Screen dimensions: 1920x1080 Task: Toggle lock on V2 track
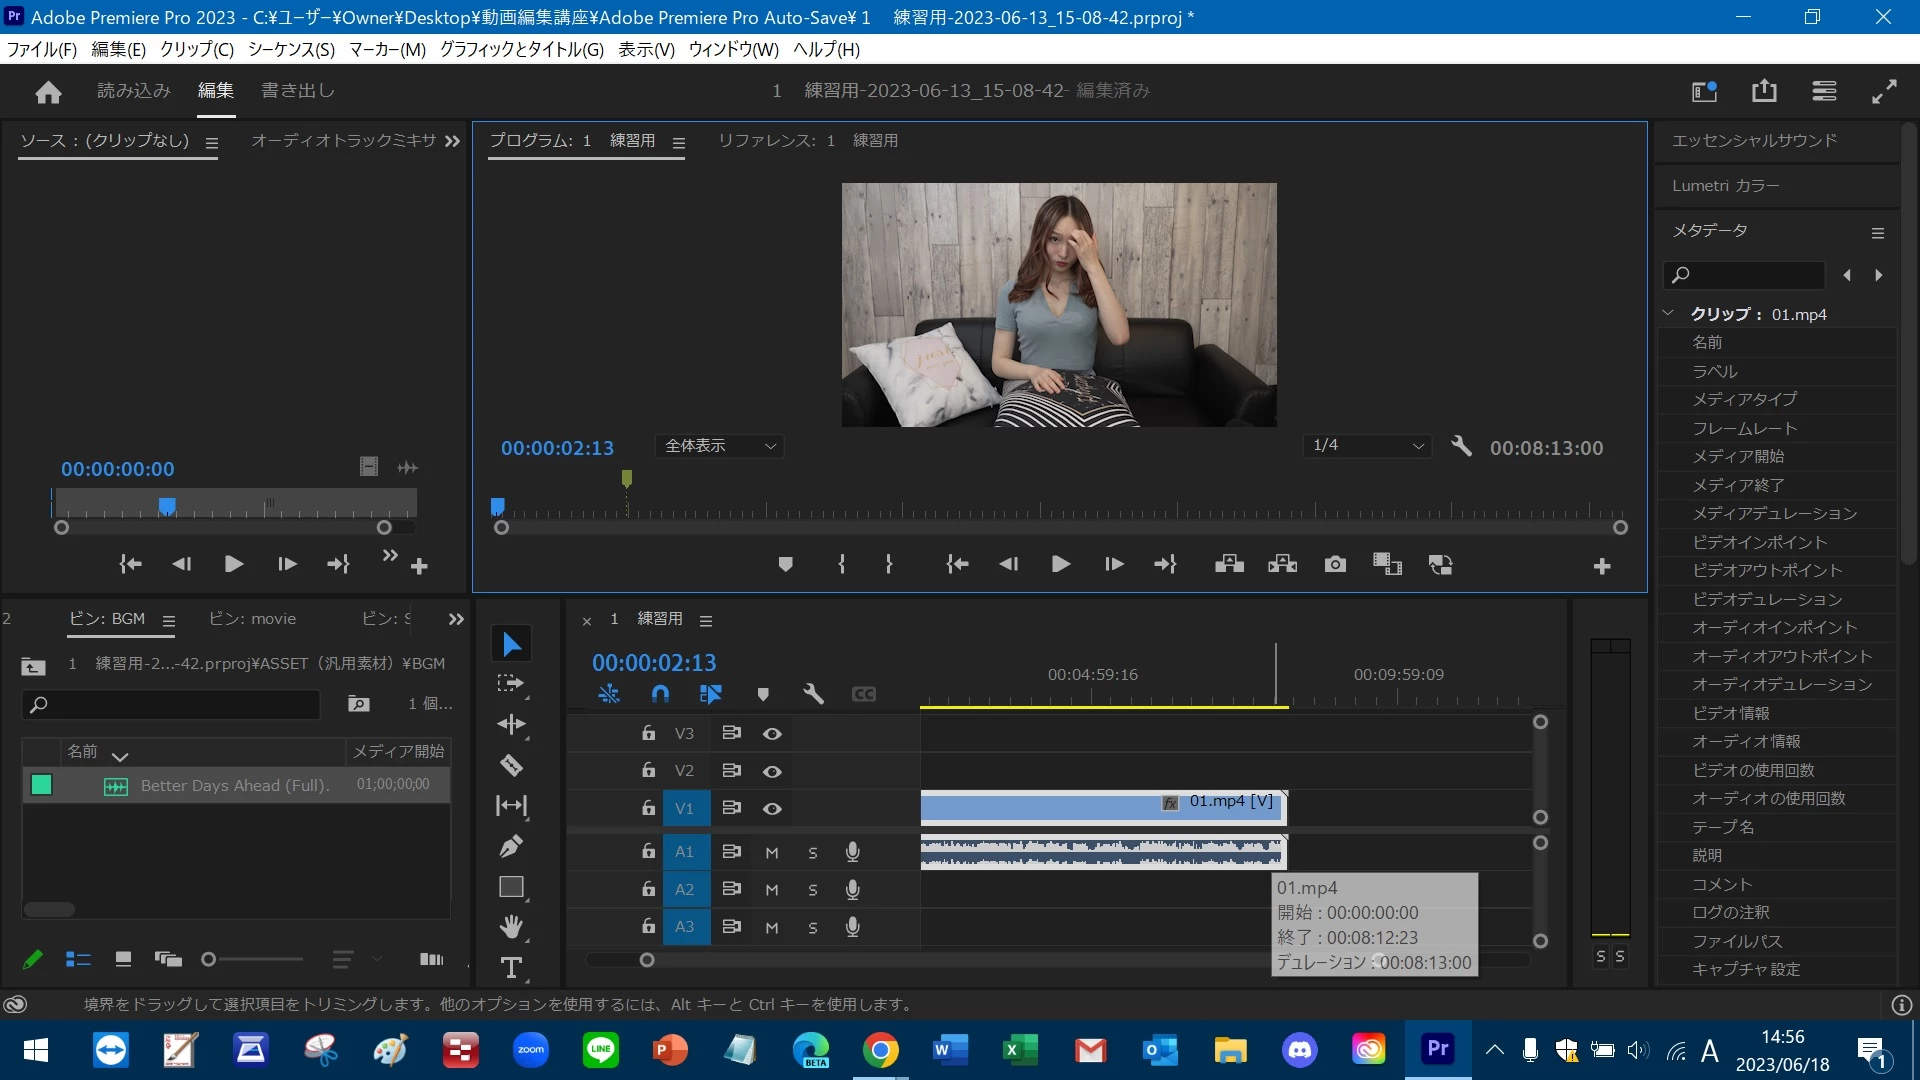648,771
